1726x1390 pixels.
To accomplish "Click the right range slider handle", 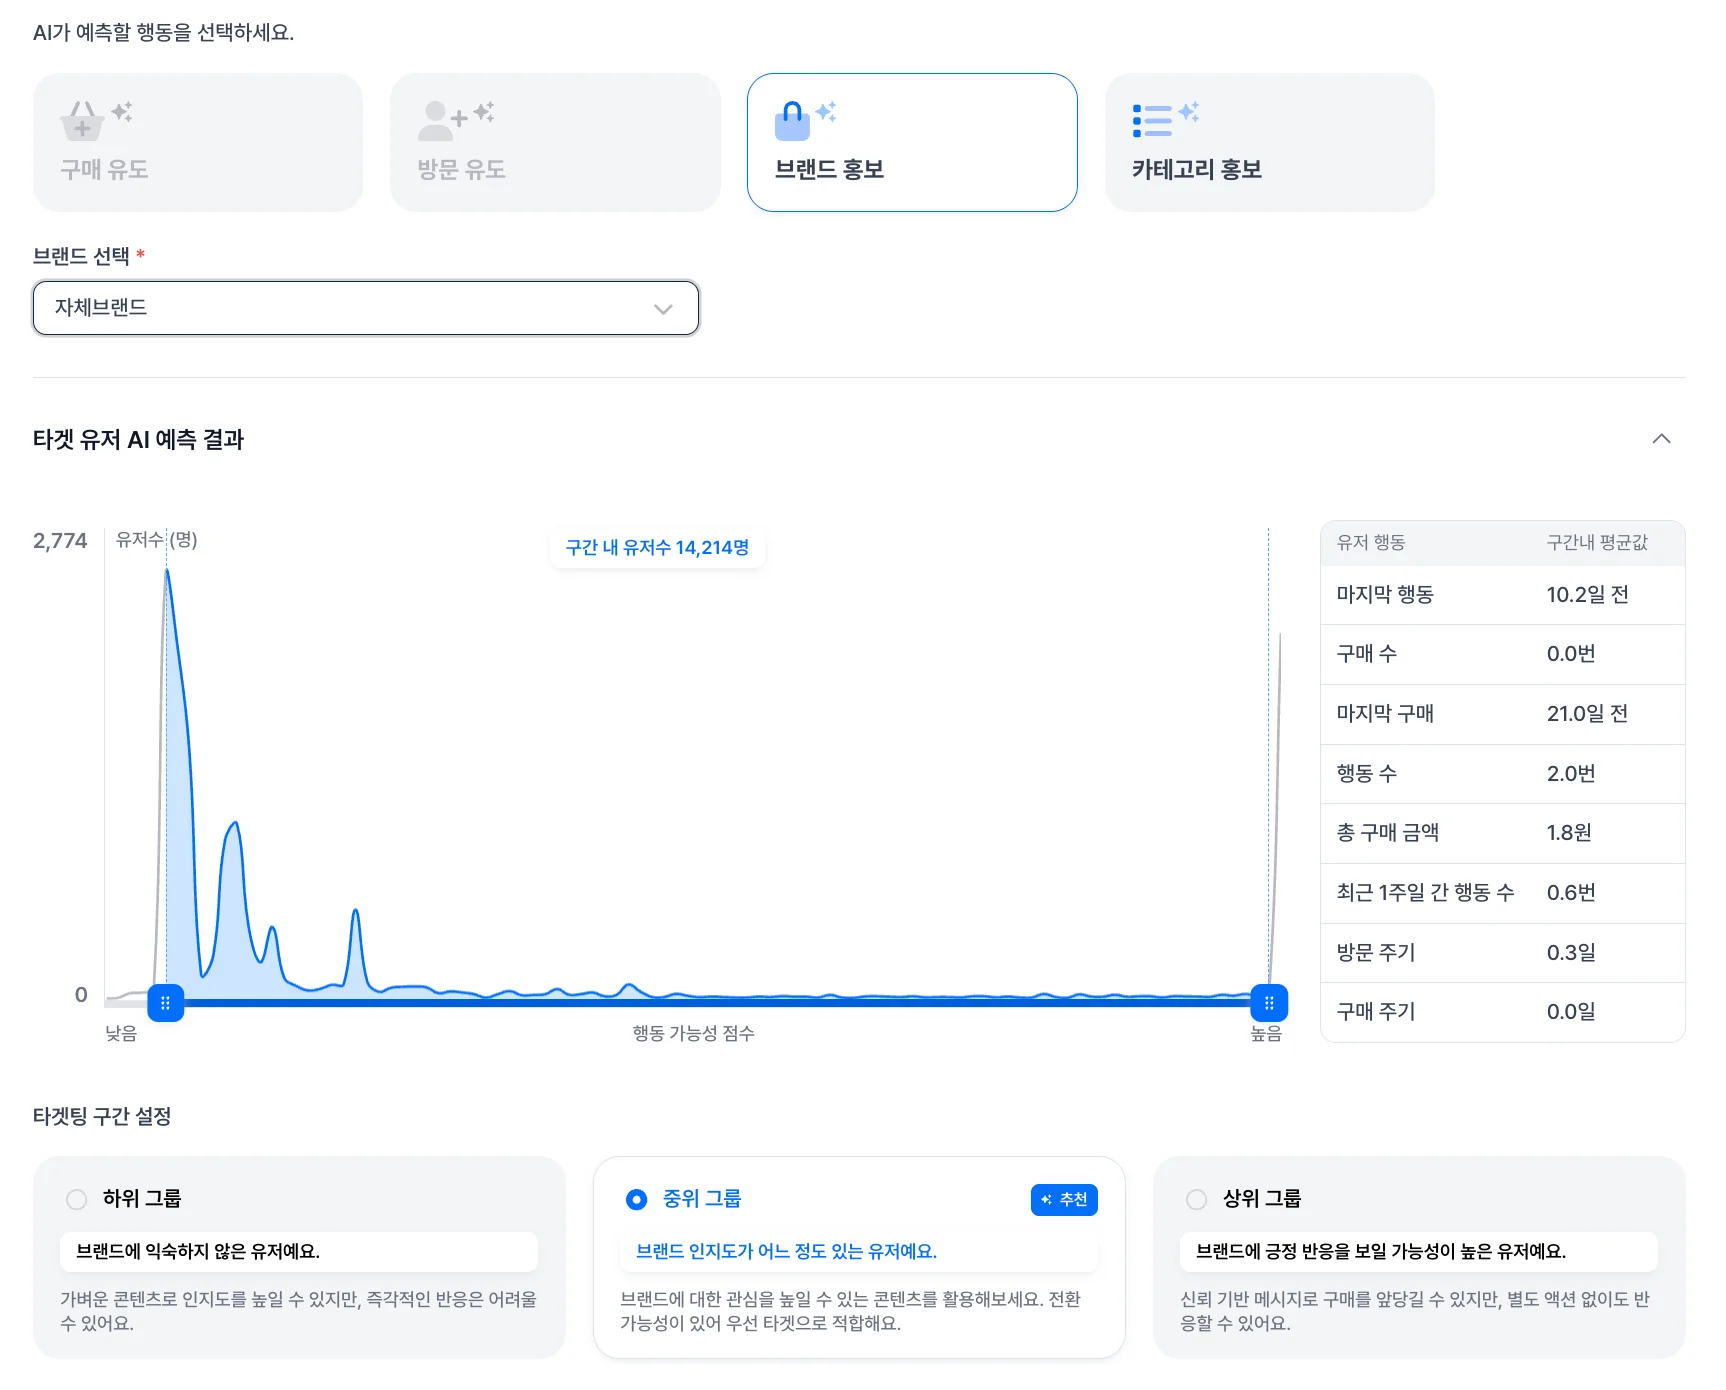I will (x=1269, y=1003).
